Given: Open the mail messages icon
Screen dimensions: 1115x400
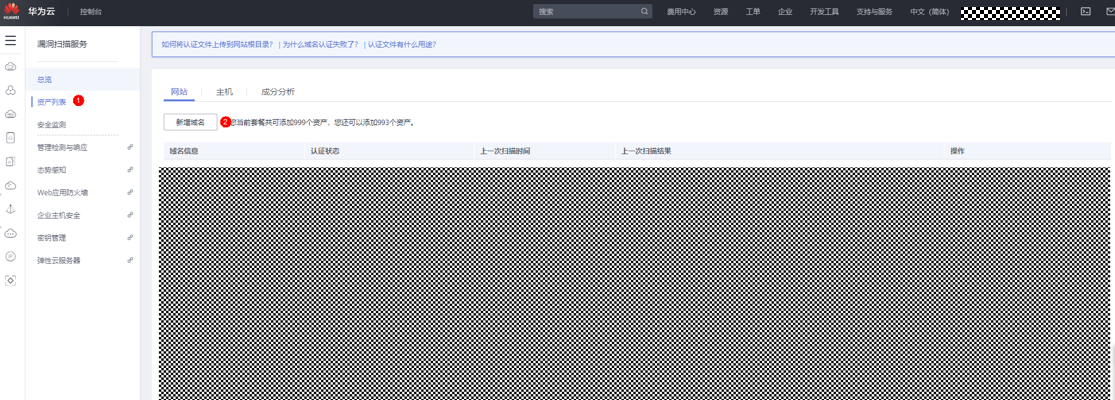Looking at the screenshot, I should coord(1110,11).
